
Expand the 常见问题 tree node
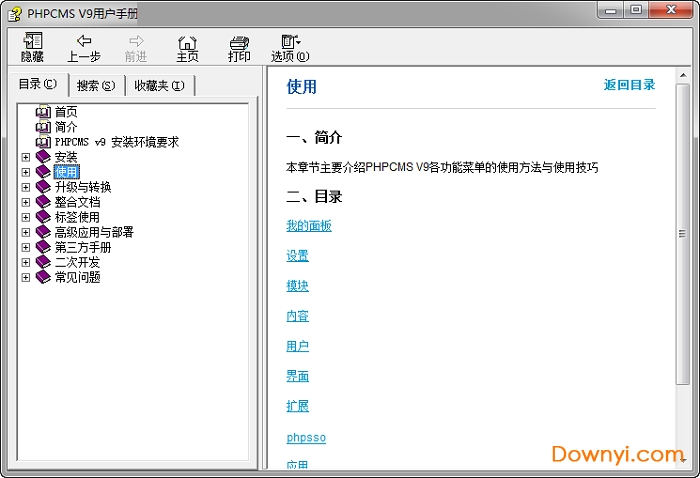25,277
